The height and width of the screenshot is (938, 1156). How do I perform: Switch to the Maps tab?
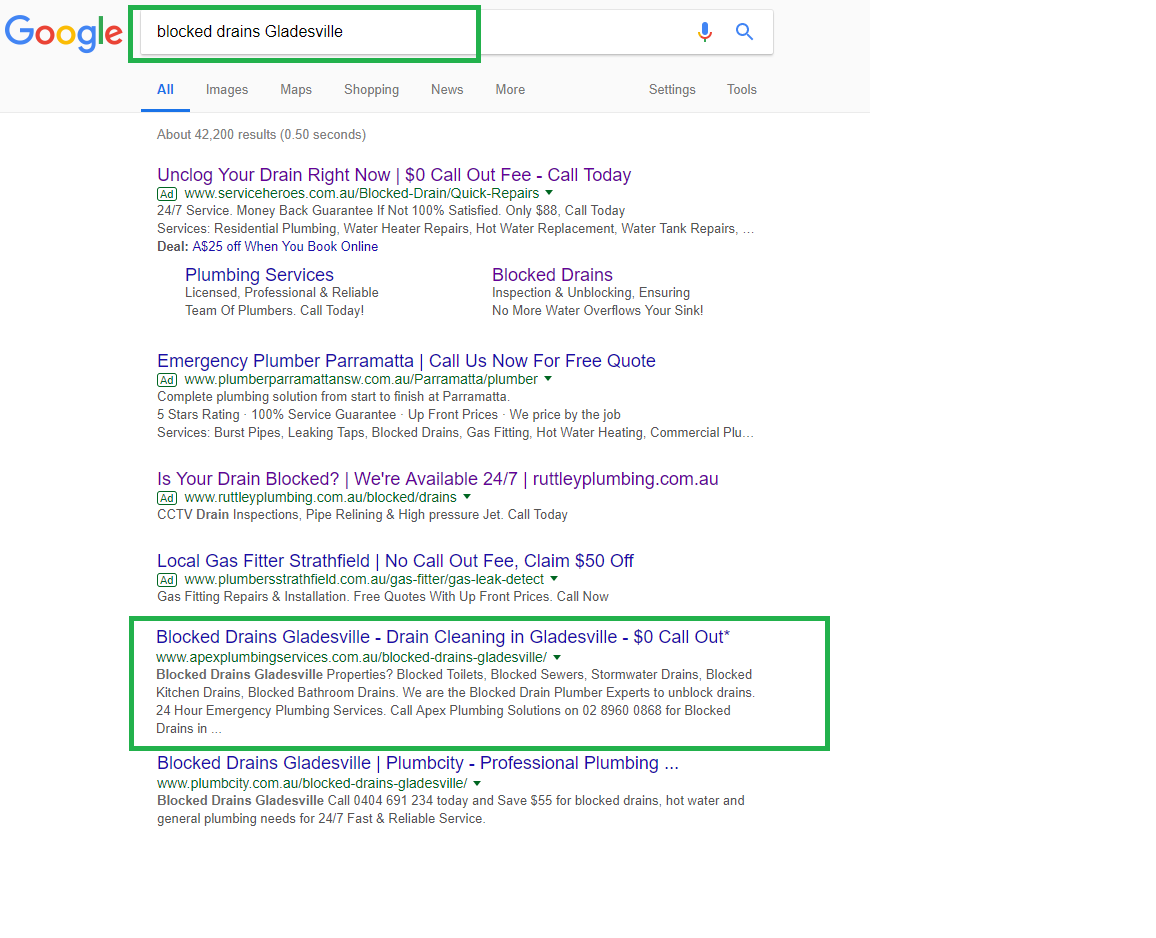point(296,89)
